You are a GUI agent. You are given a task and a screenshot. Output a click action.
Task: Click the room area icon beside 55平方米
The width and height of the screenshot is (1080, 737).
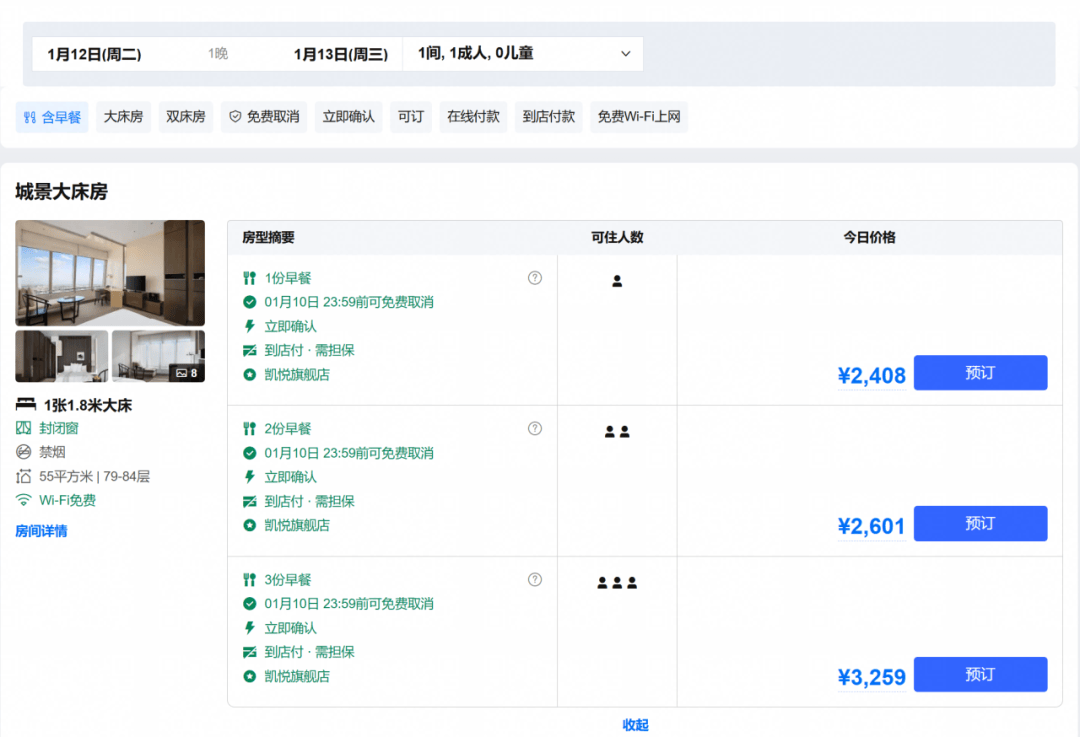[23, 476]
